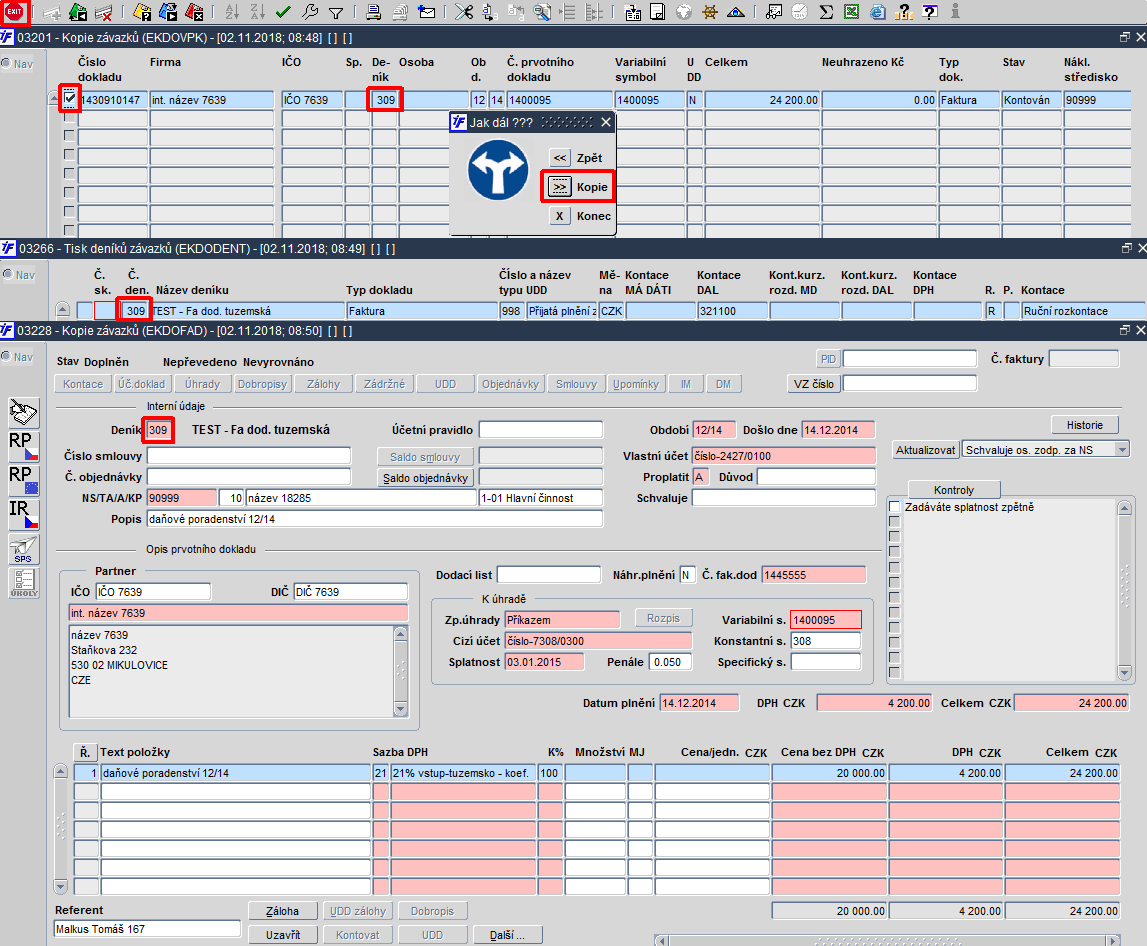Click the red EXIT icon
Image resolution: width=1147 pixels, height=946 pixels.
pos(14,12)
